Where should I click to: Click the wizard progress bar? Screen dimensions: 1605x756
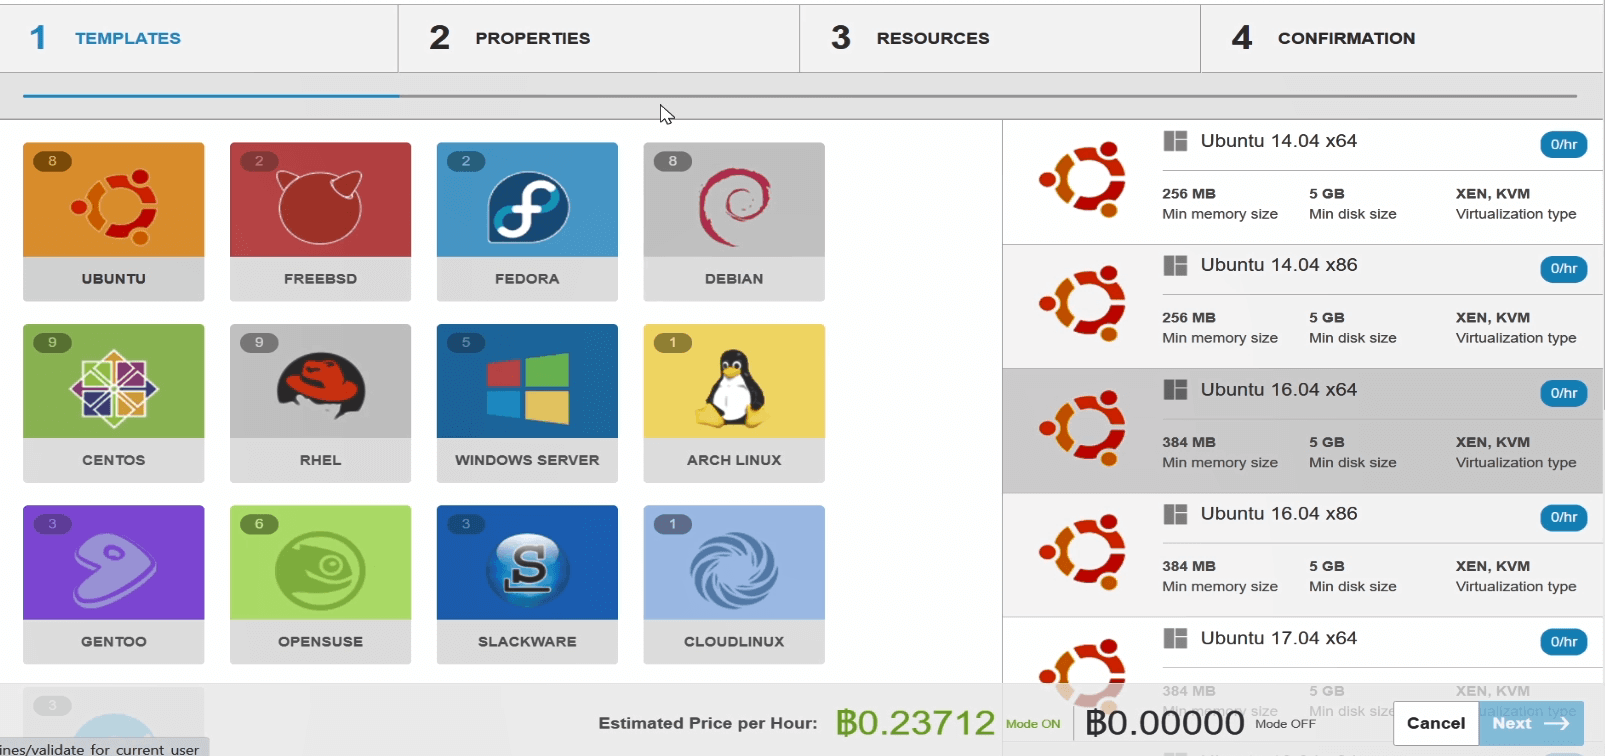coord(800,96)
